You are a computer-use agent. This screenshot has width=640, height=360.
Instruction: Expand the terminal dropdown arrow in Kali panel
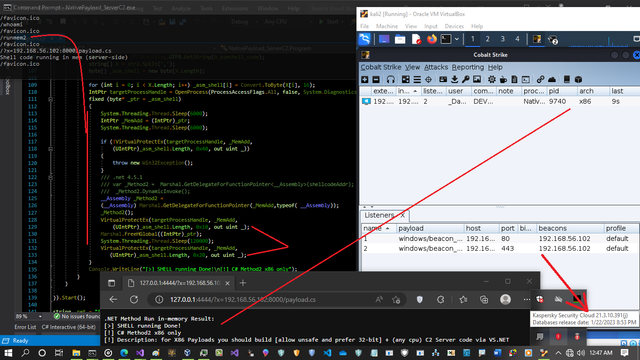point(457,39)
